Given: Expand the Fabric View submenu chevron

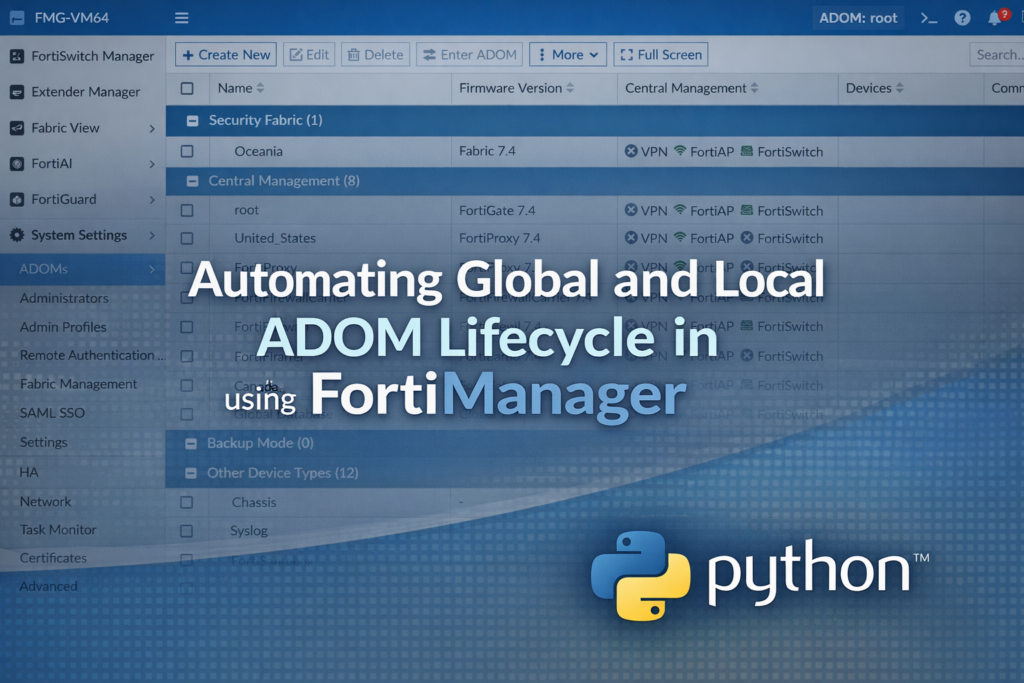Looking at the screenshot, I should point(152,129).
